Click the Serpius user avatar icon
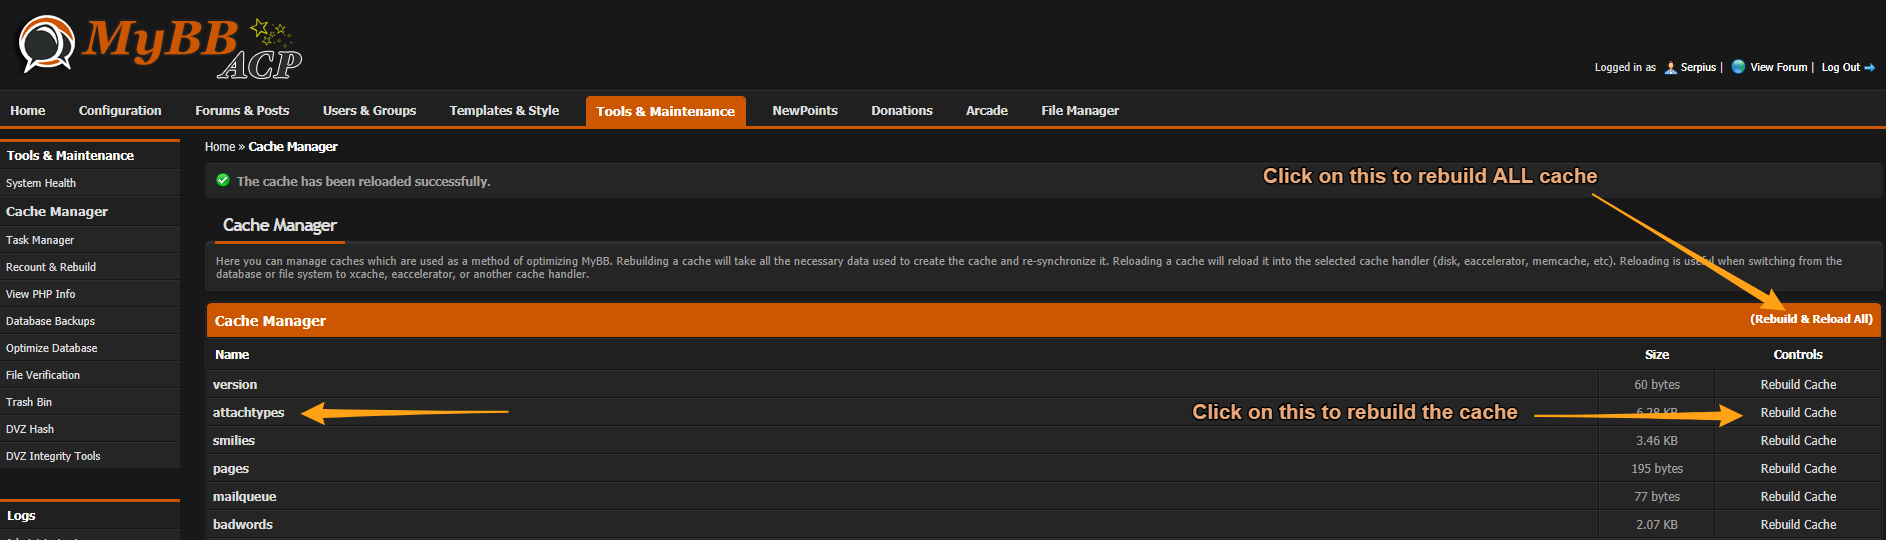The image size is (1886, 540). 1670,68
